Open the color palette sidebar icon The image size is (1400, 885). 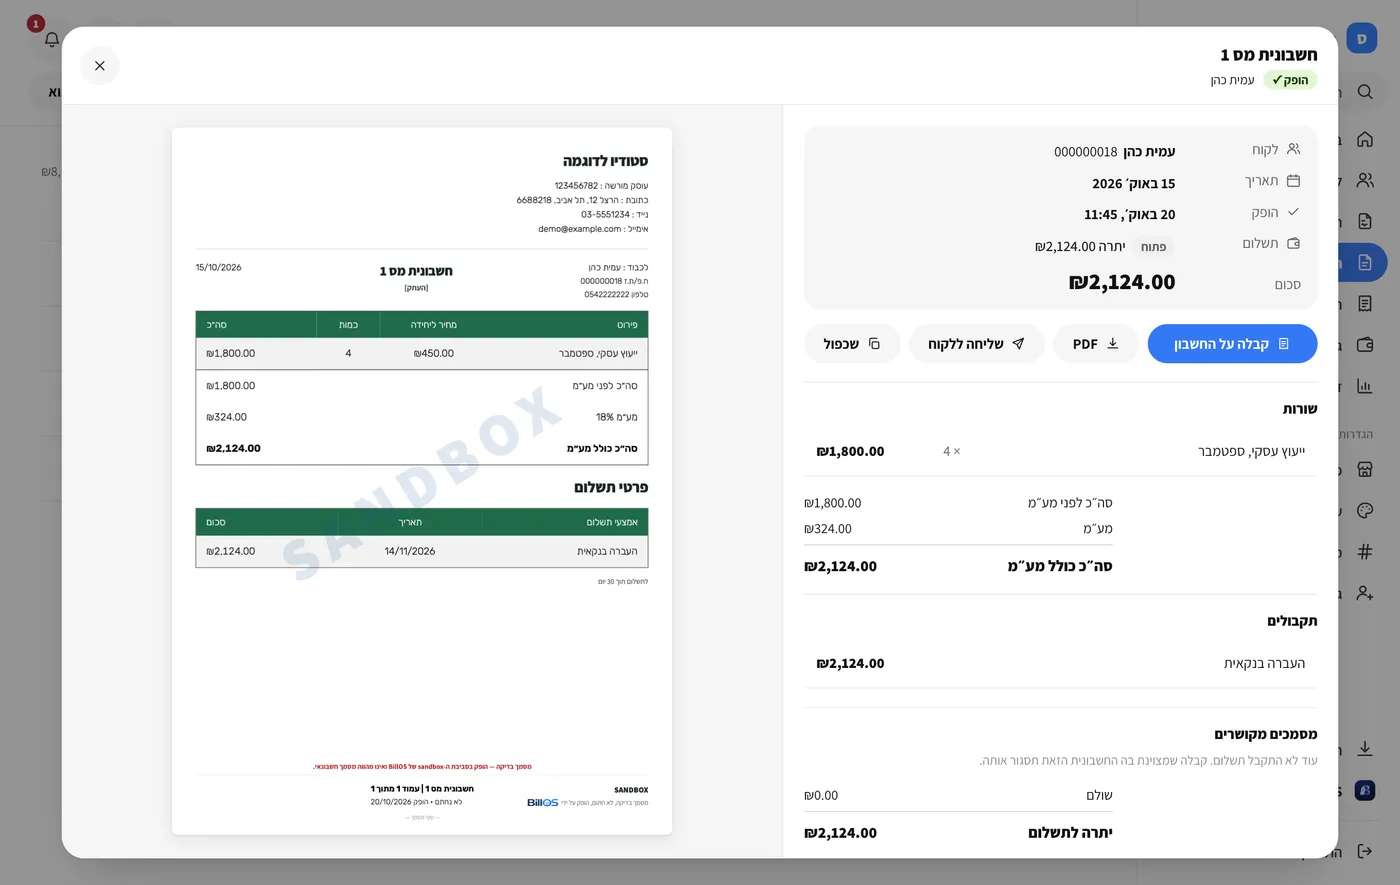[x=1365, y=510]
